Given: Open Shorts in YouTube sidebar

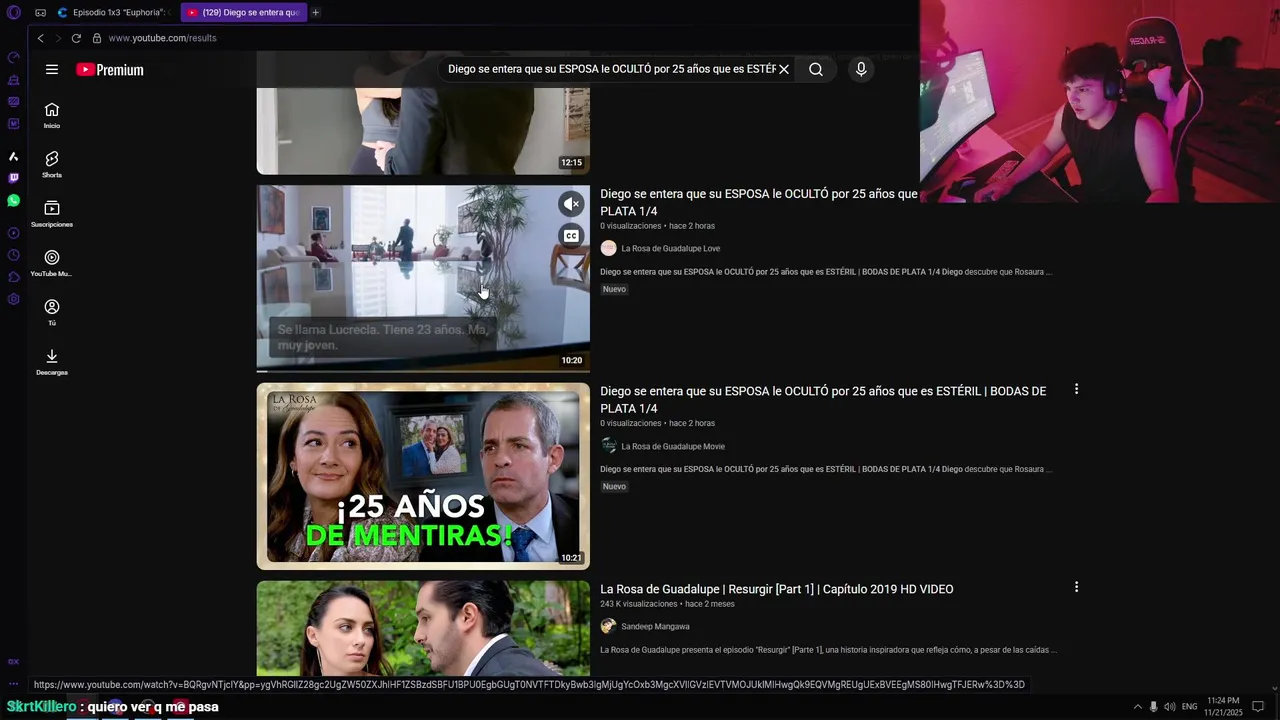Looking at the screenshot, I should (x=52, y=165).
